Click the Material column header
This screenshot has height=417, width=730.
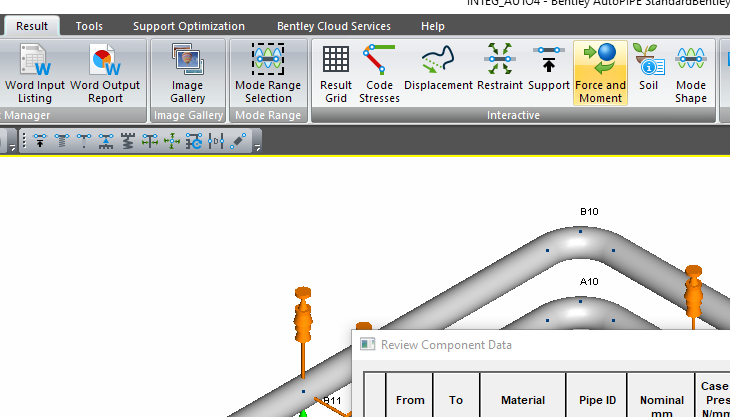523,400
